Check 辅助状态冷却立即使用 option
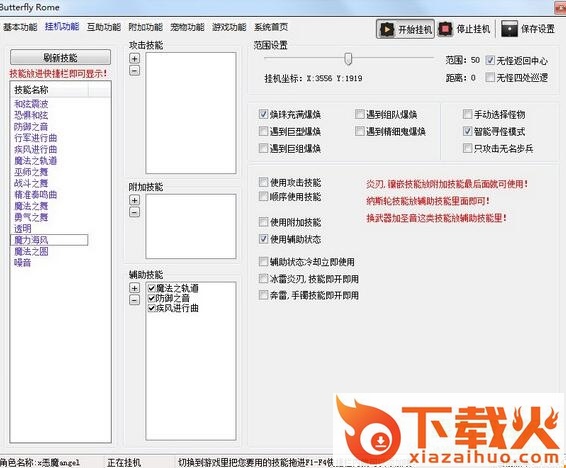The image size is (566, 468). tap(263, 262)
